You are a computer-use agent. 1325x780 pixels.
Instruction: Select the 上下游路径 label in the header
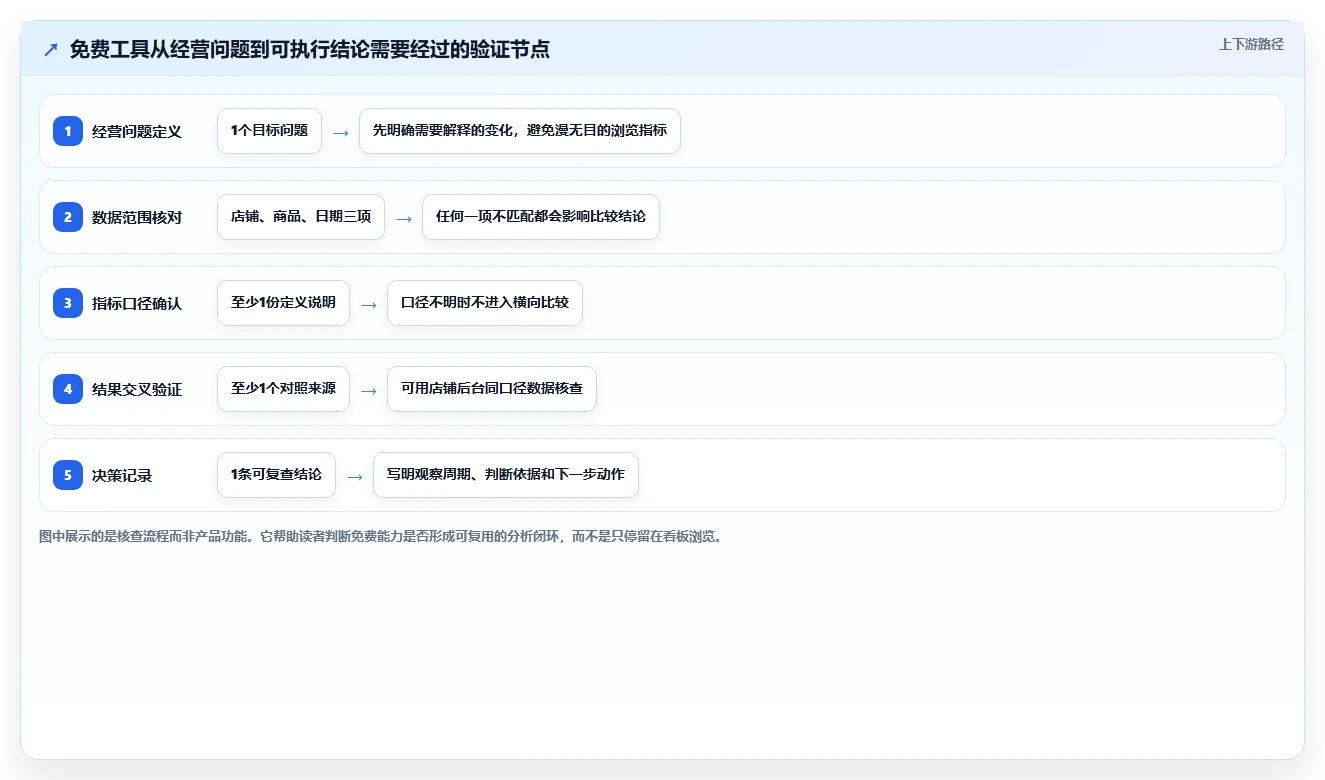1251,45
